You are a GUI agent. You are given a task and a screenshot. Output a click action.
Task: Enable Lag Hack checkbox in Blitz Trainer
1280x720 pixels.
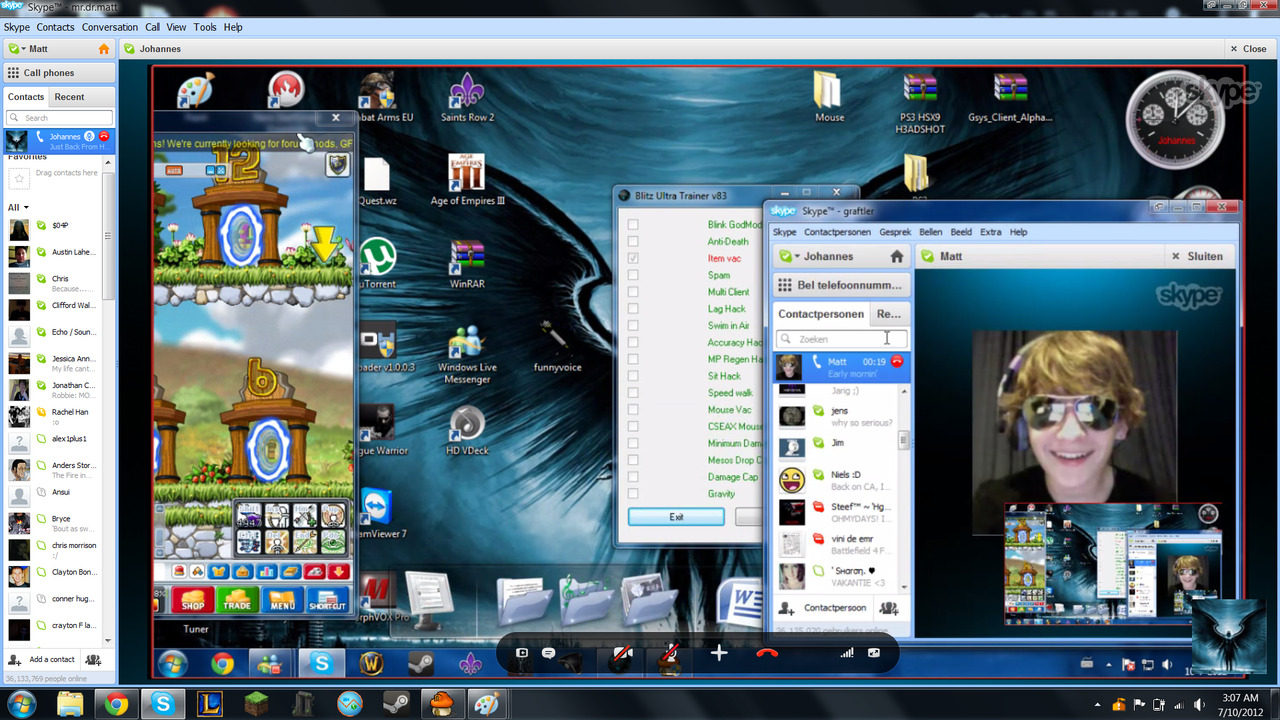[633, 309]
